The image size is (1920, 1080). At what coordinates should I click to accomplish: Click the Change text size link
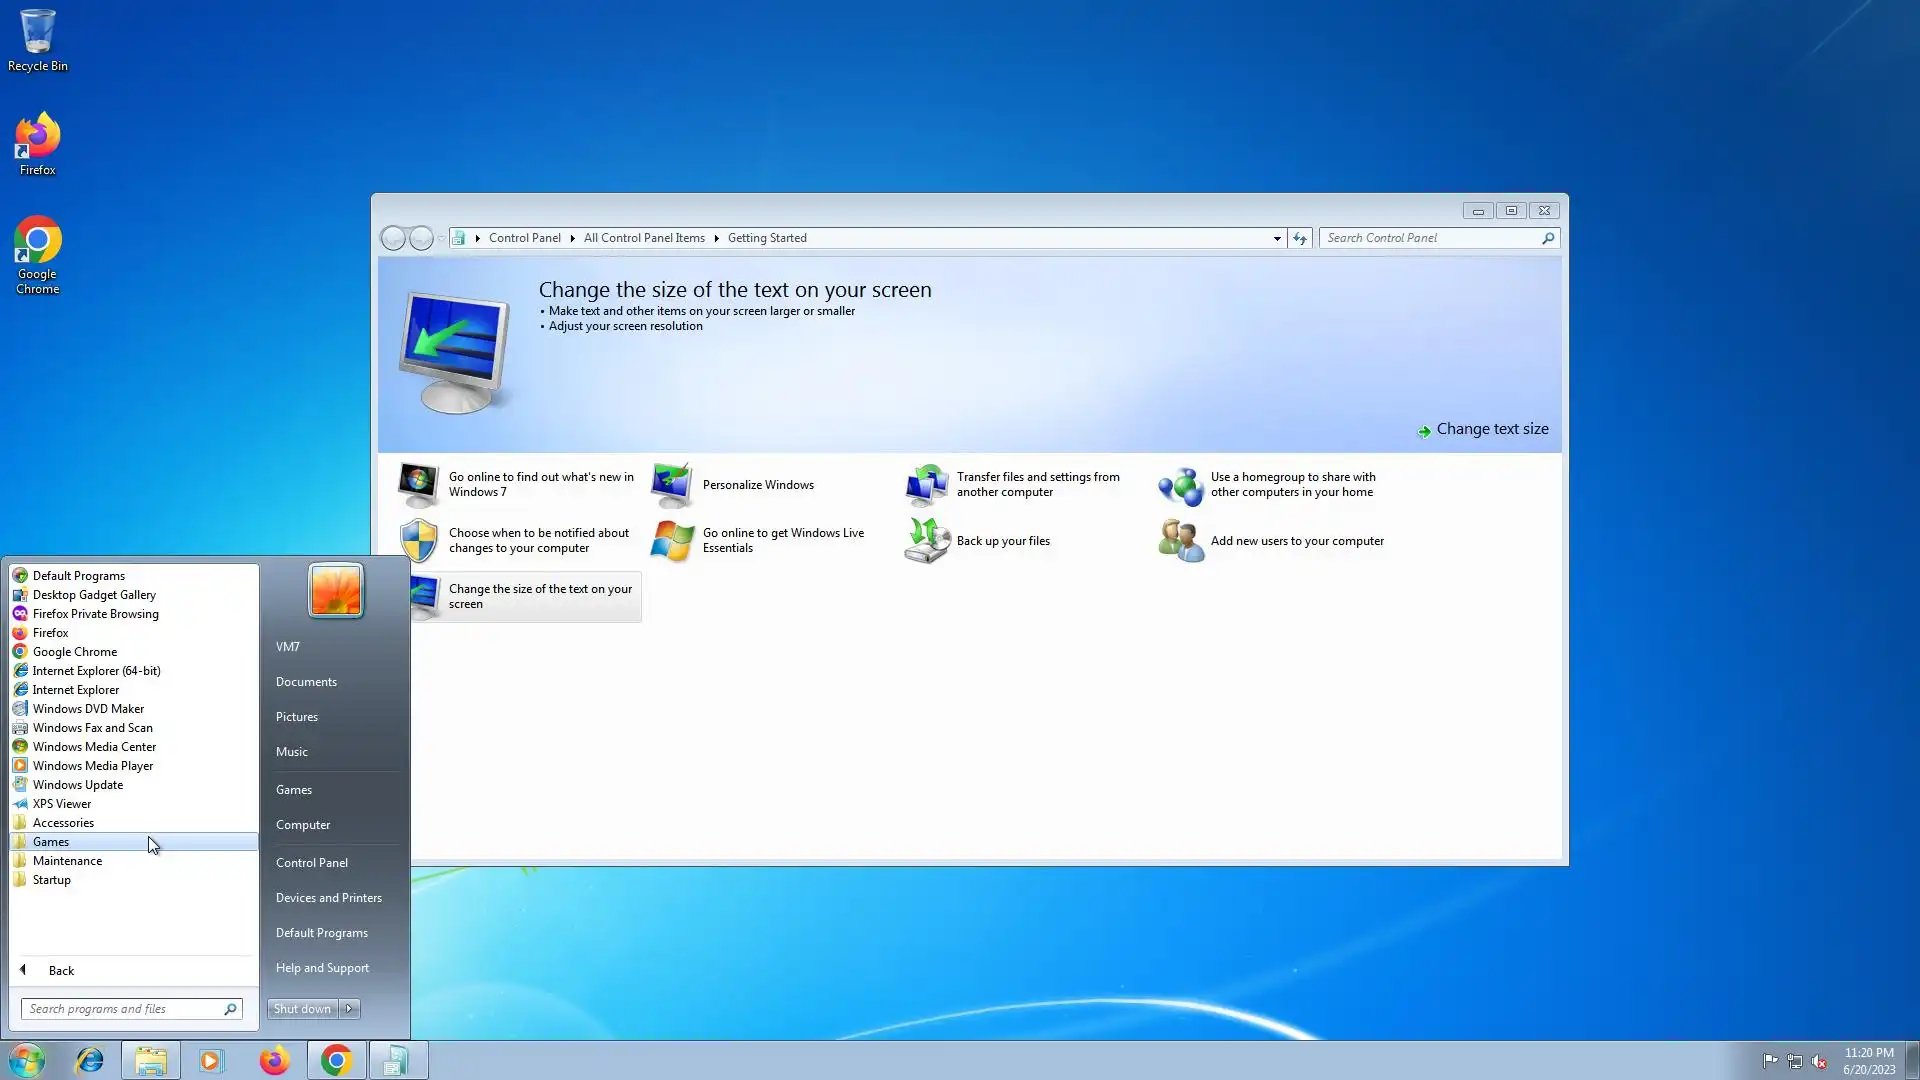pyautogui.click(x=1491, y=429)
